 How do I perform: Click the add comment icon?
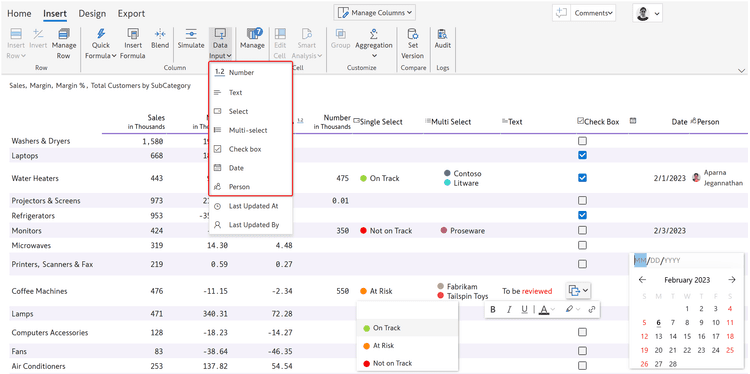(561, 13)
